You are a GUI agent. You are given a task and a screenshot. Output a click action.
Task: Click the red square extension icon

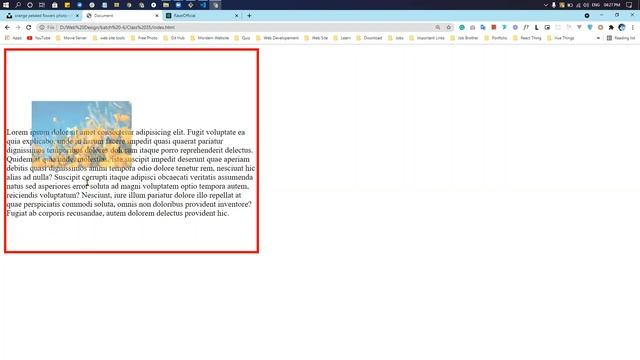point(493,27)
